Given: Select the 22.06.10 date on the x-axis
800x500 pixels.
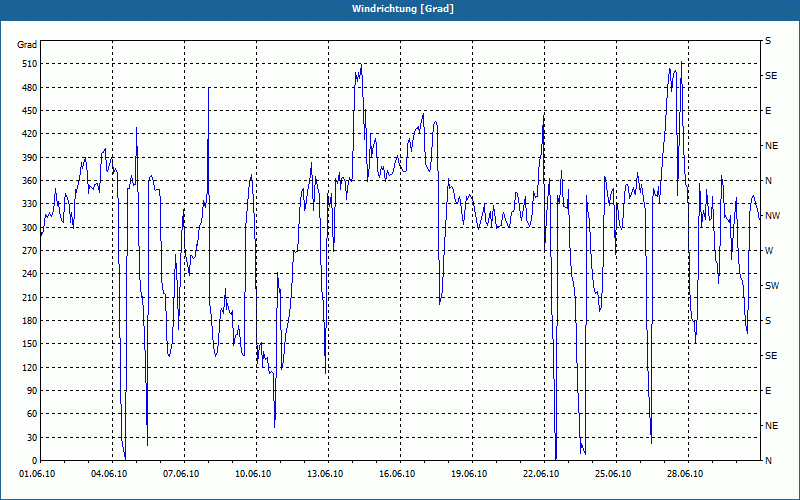Looking at the screenshot, I should click(x=541, y=474).
